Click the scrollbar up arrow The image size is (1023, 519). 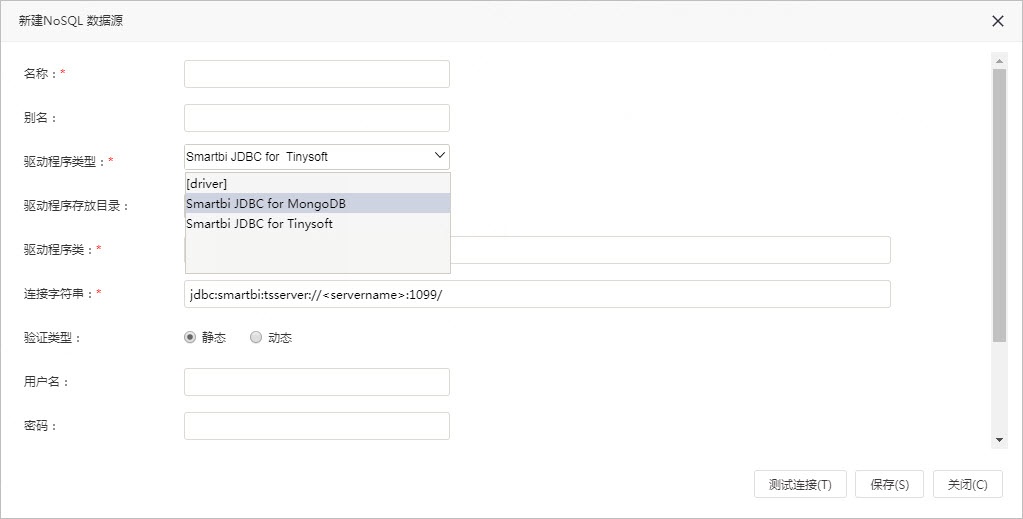click(x=999, y=61)
